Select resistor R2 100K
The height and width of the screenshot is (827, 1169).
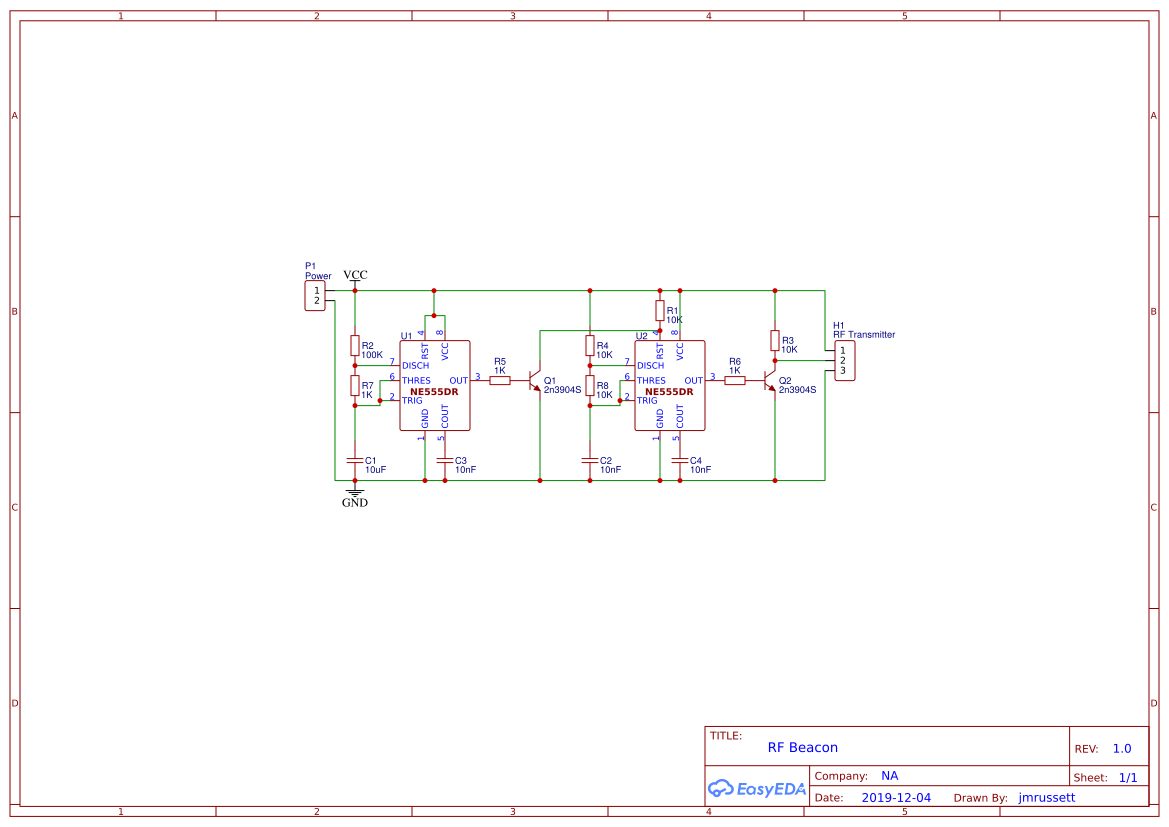tap(355, 344)
